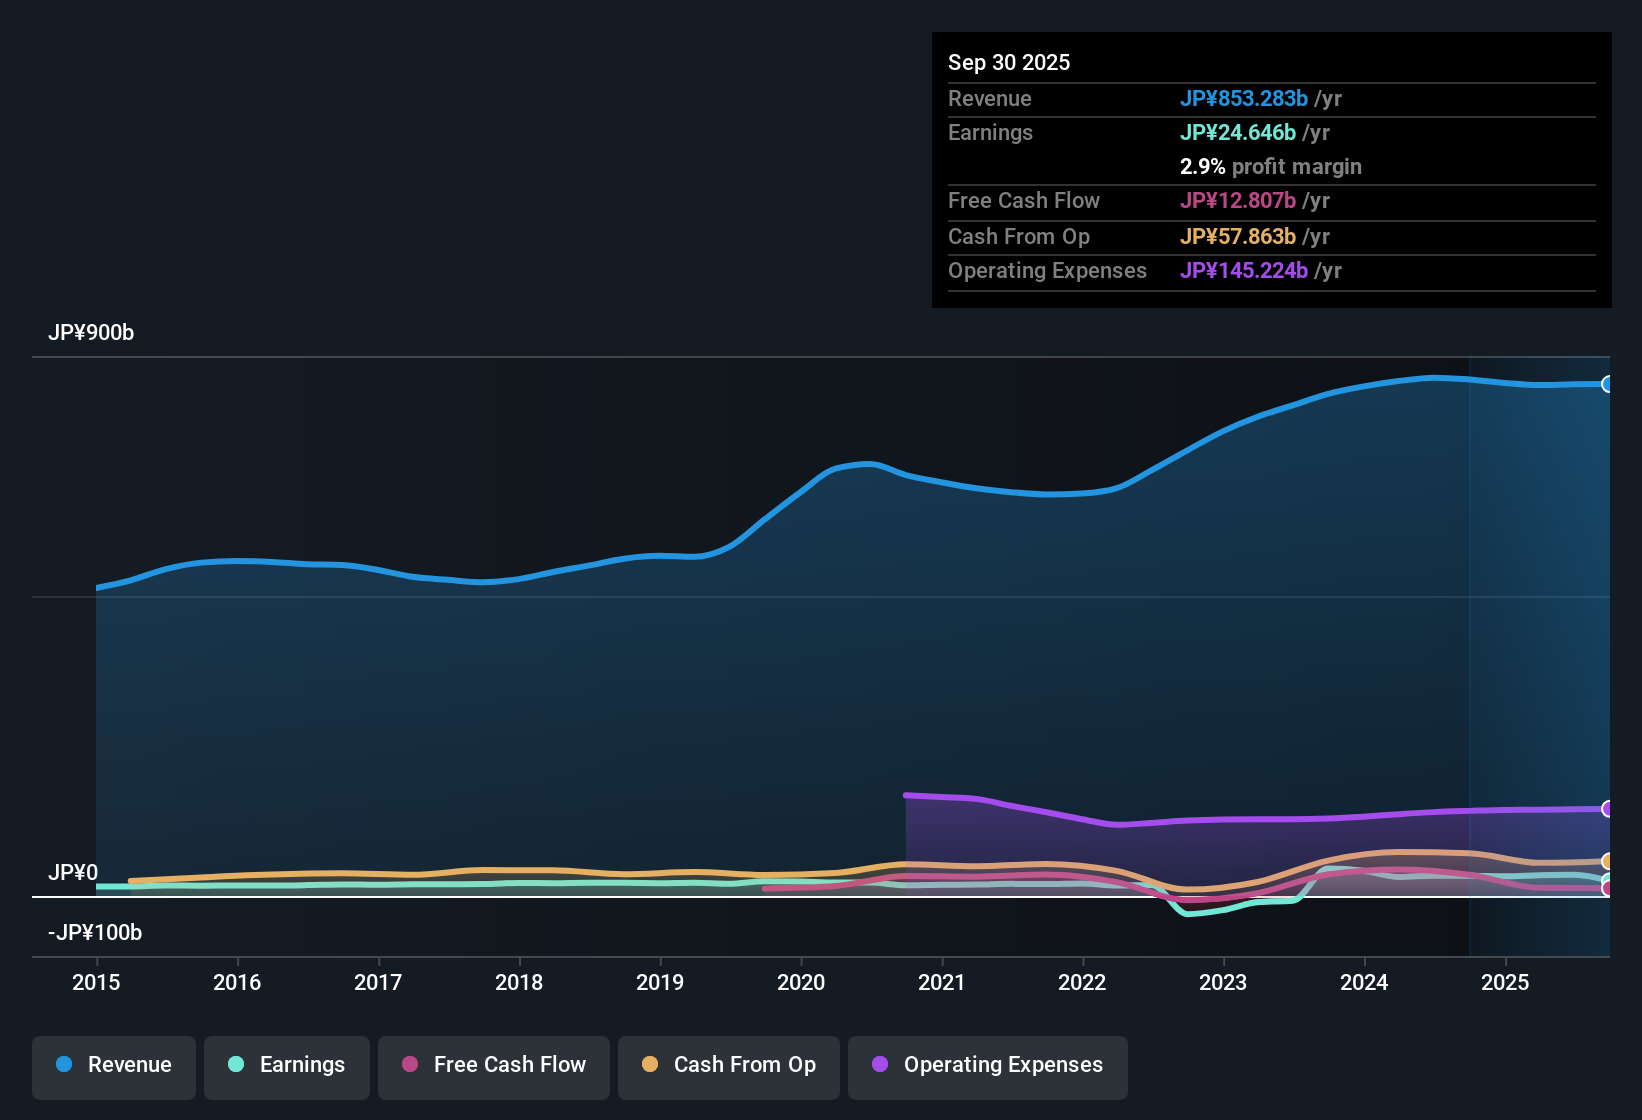Open the Sep 30 2025 tooltip header
This screenshot has height=1120, width=1642.
click(1009, 62)
